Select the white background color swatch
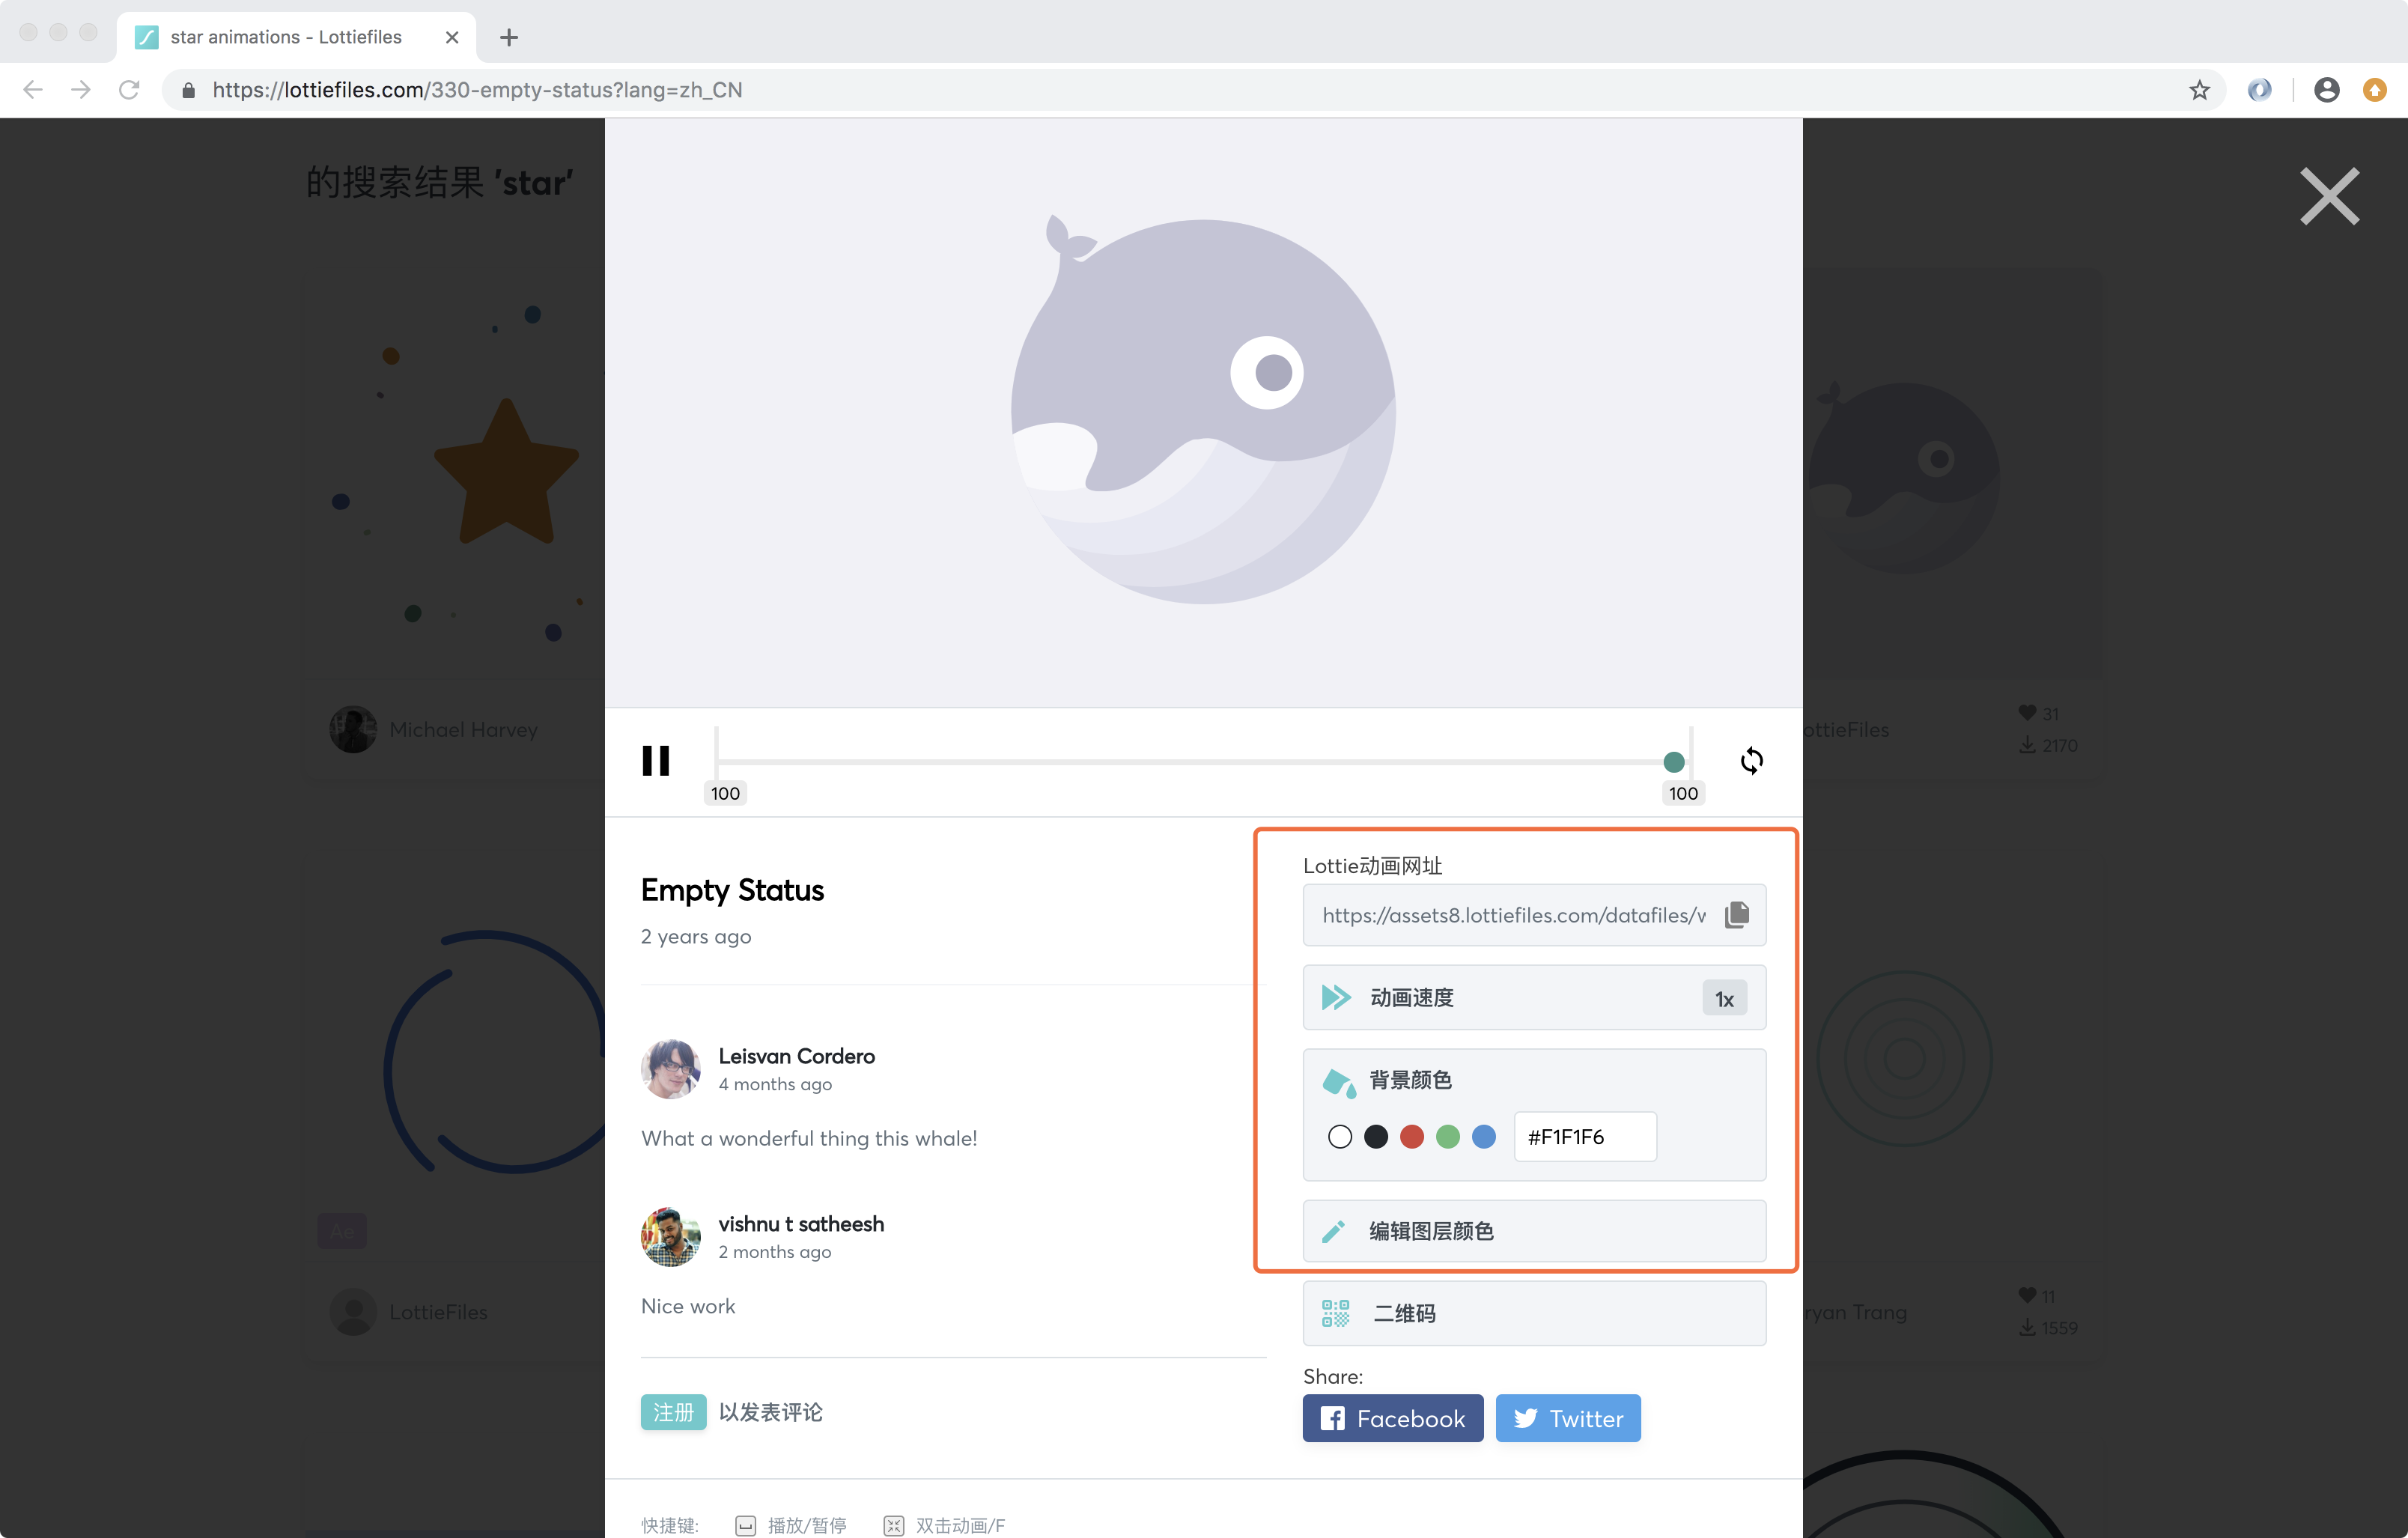 pos(1340,1137)
